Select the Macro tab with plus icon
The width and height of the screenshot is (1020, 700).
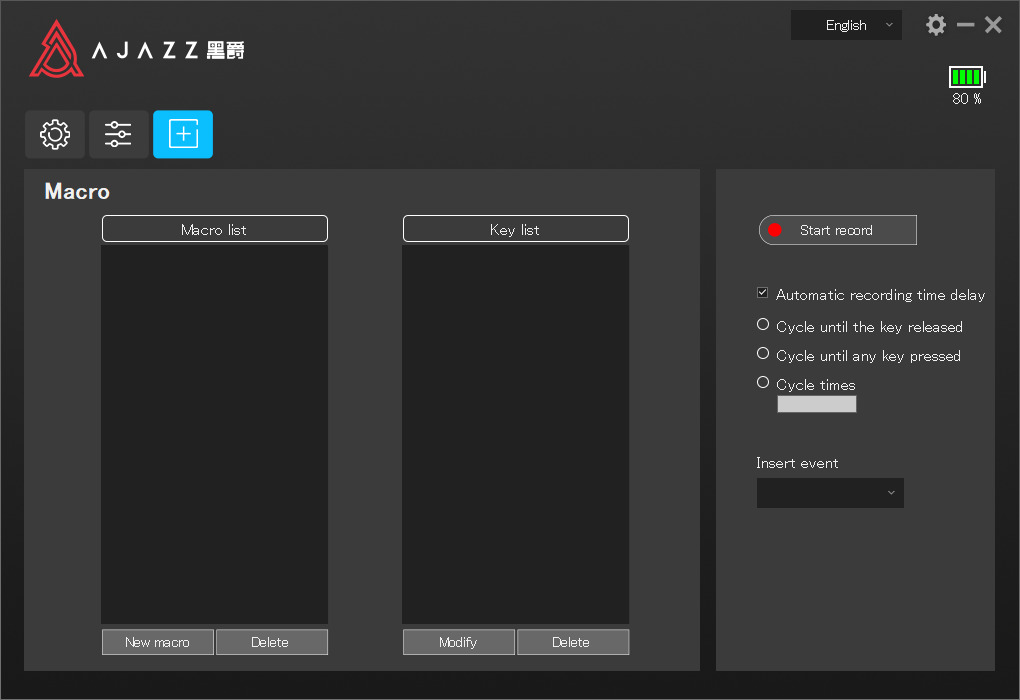point(183,135)
